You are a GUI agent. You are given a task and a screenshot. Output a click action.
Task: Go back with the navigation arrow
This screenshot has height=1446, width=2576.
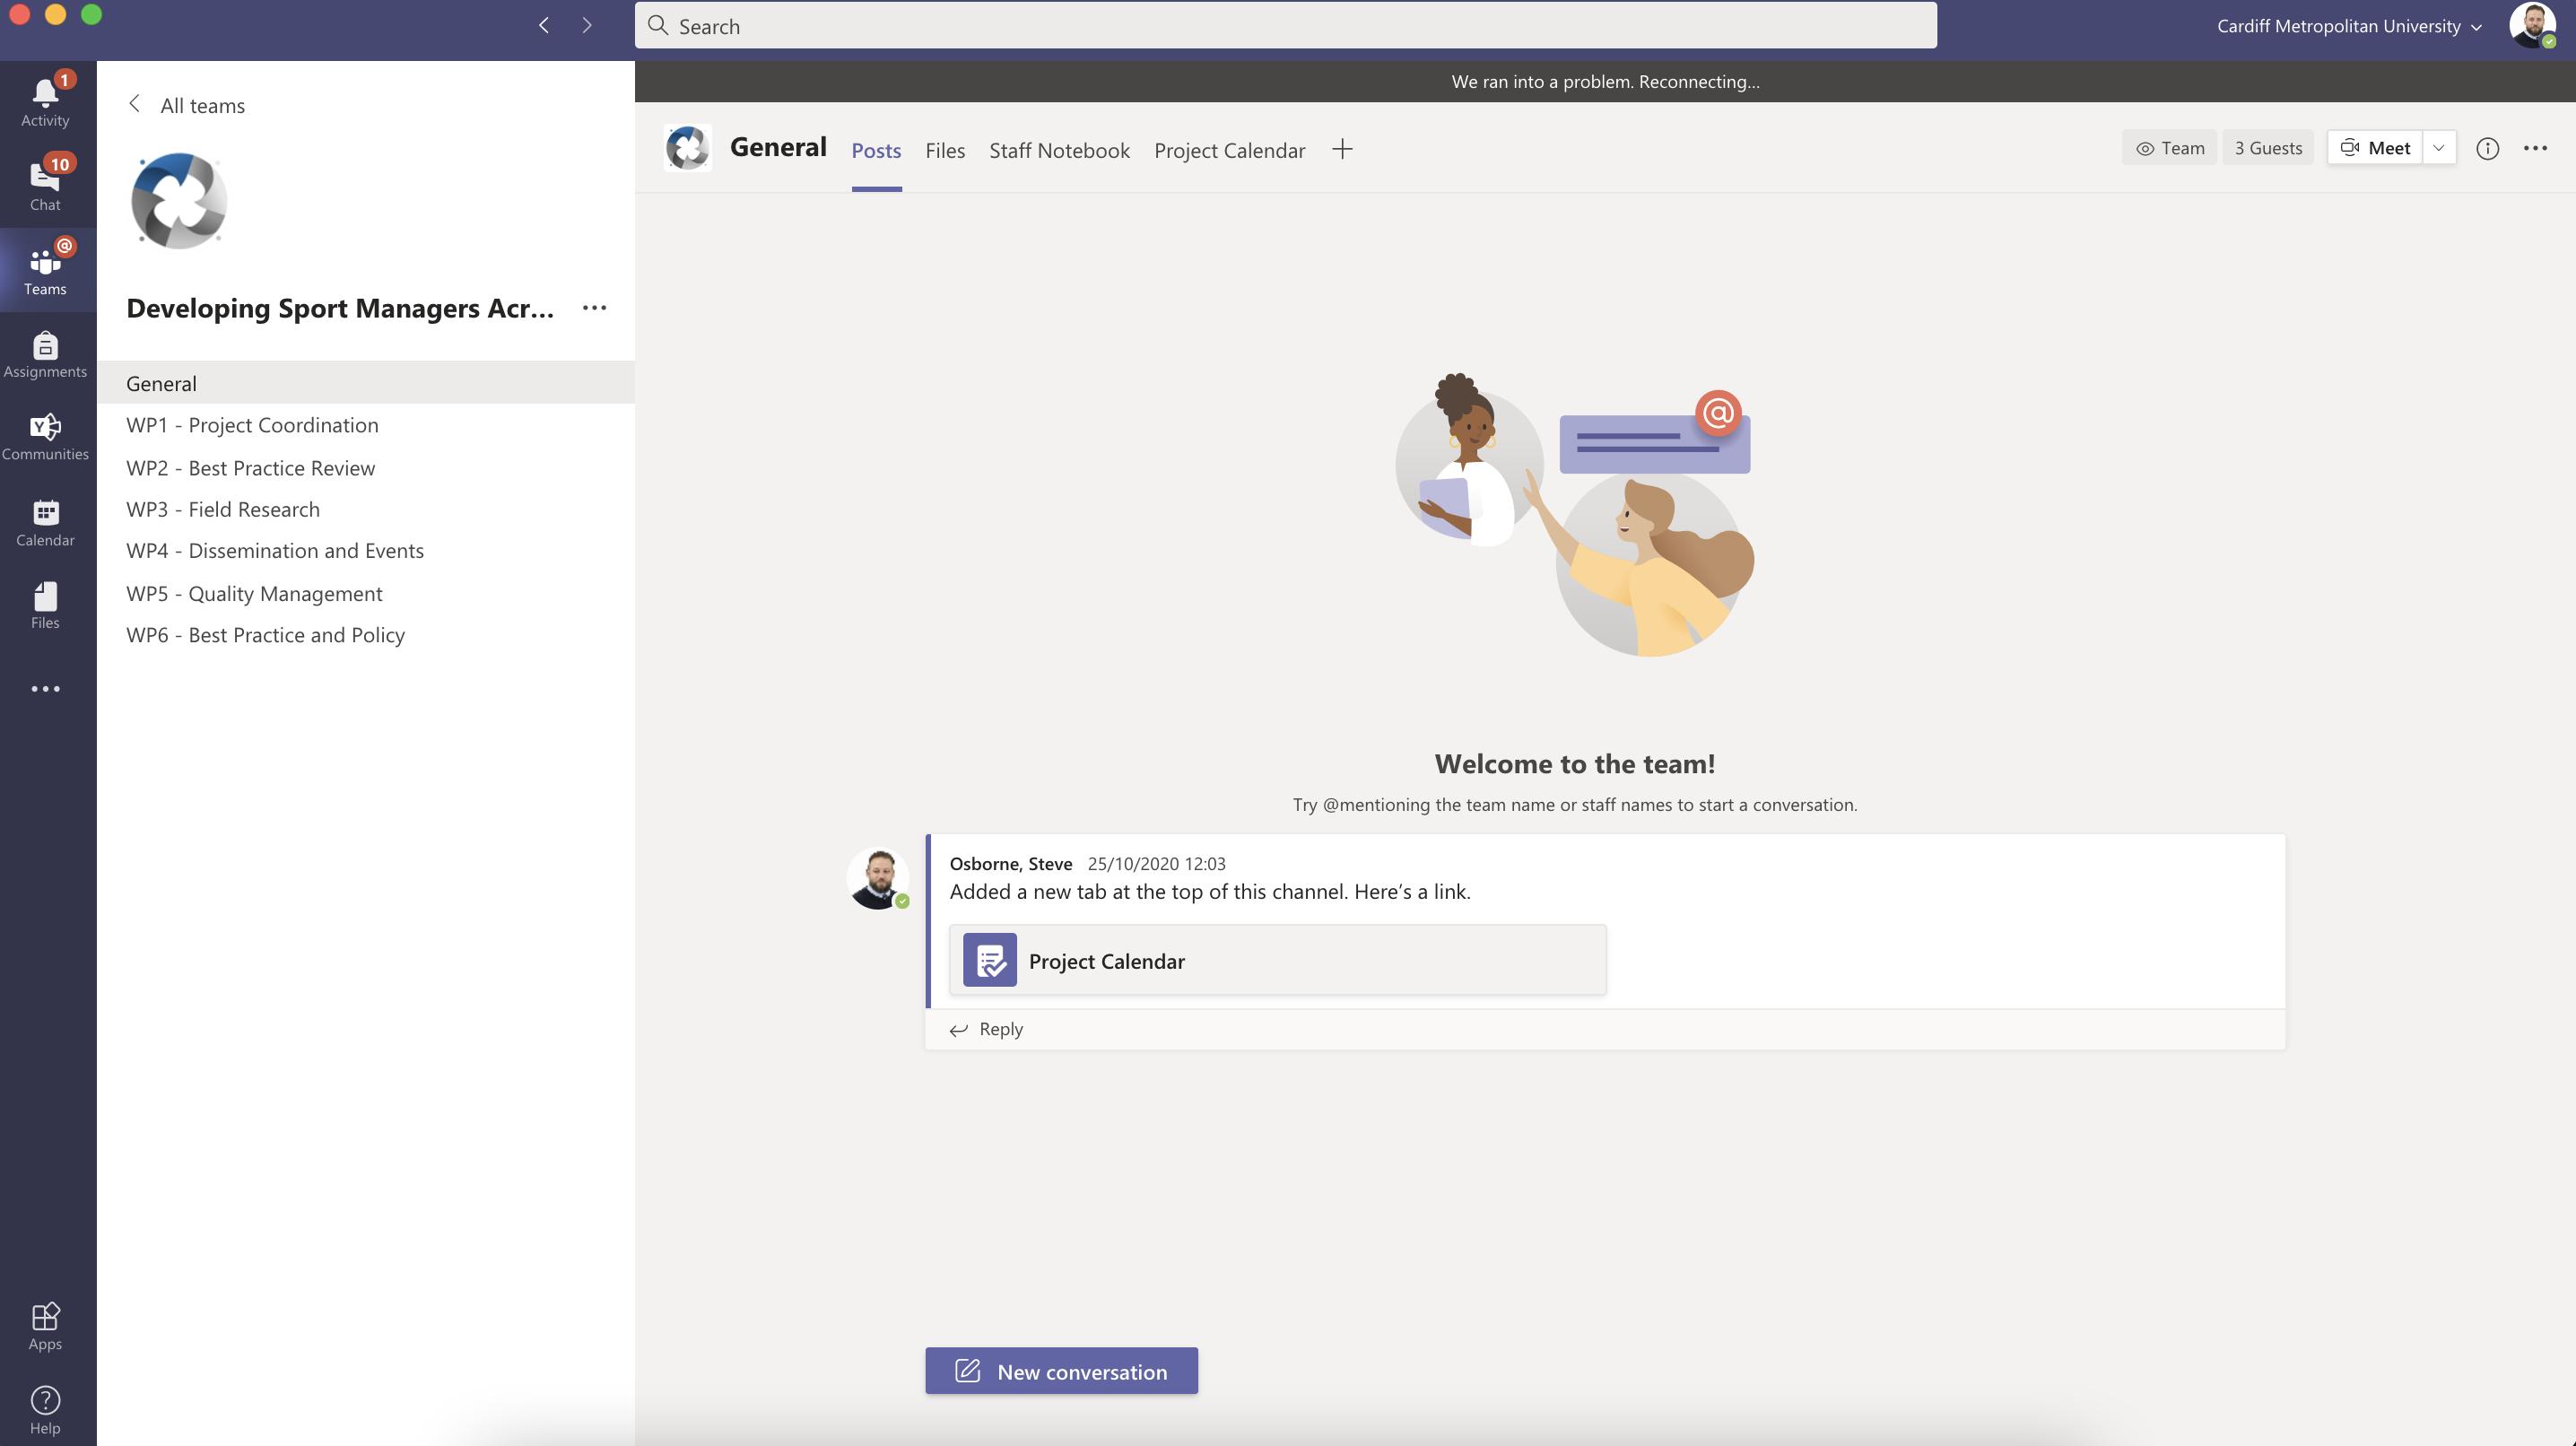click(x=544, y=25)
